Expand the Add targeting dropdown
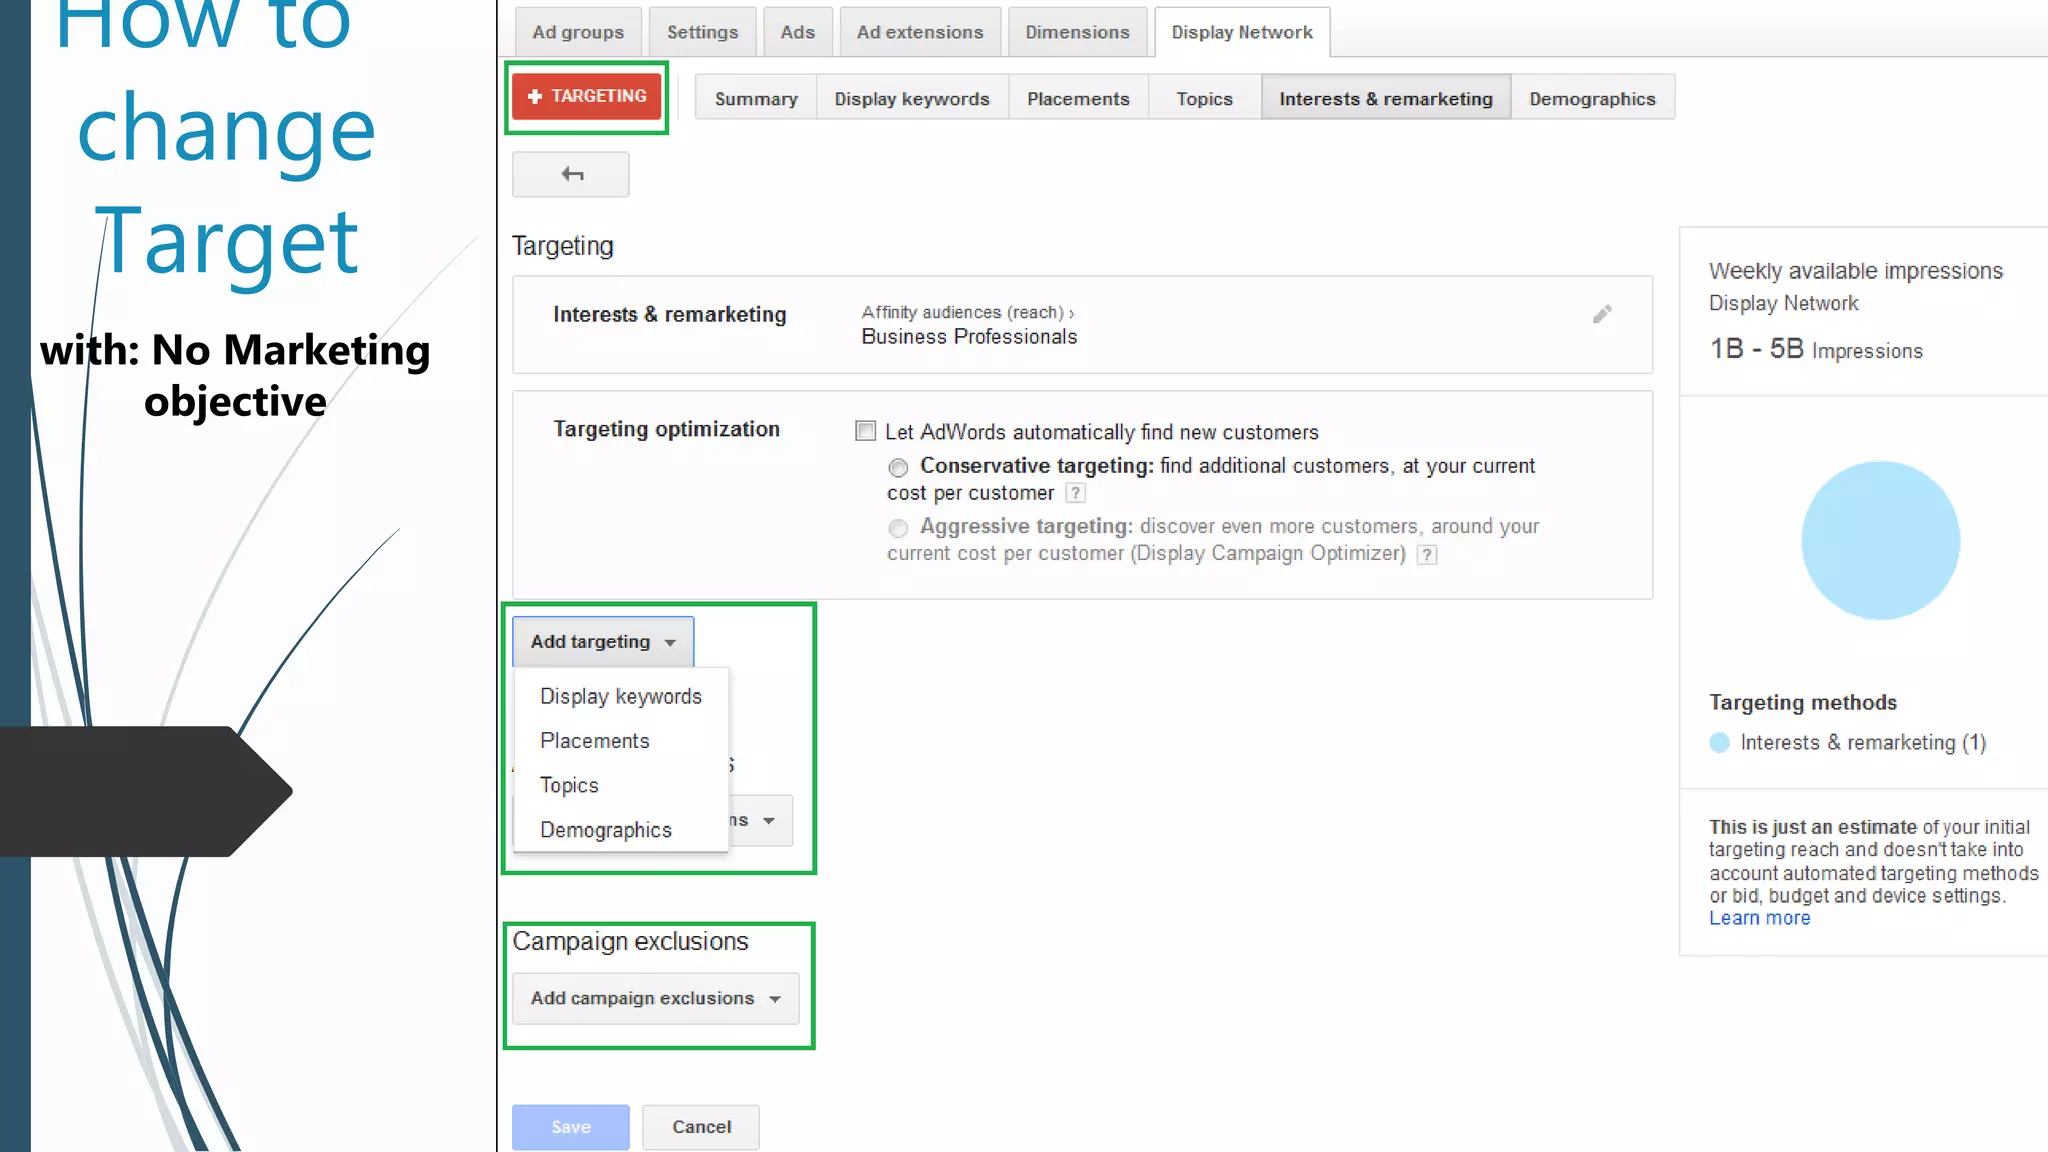 [x=603, y=642]
